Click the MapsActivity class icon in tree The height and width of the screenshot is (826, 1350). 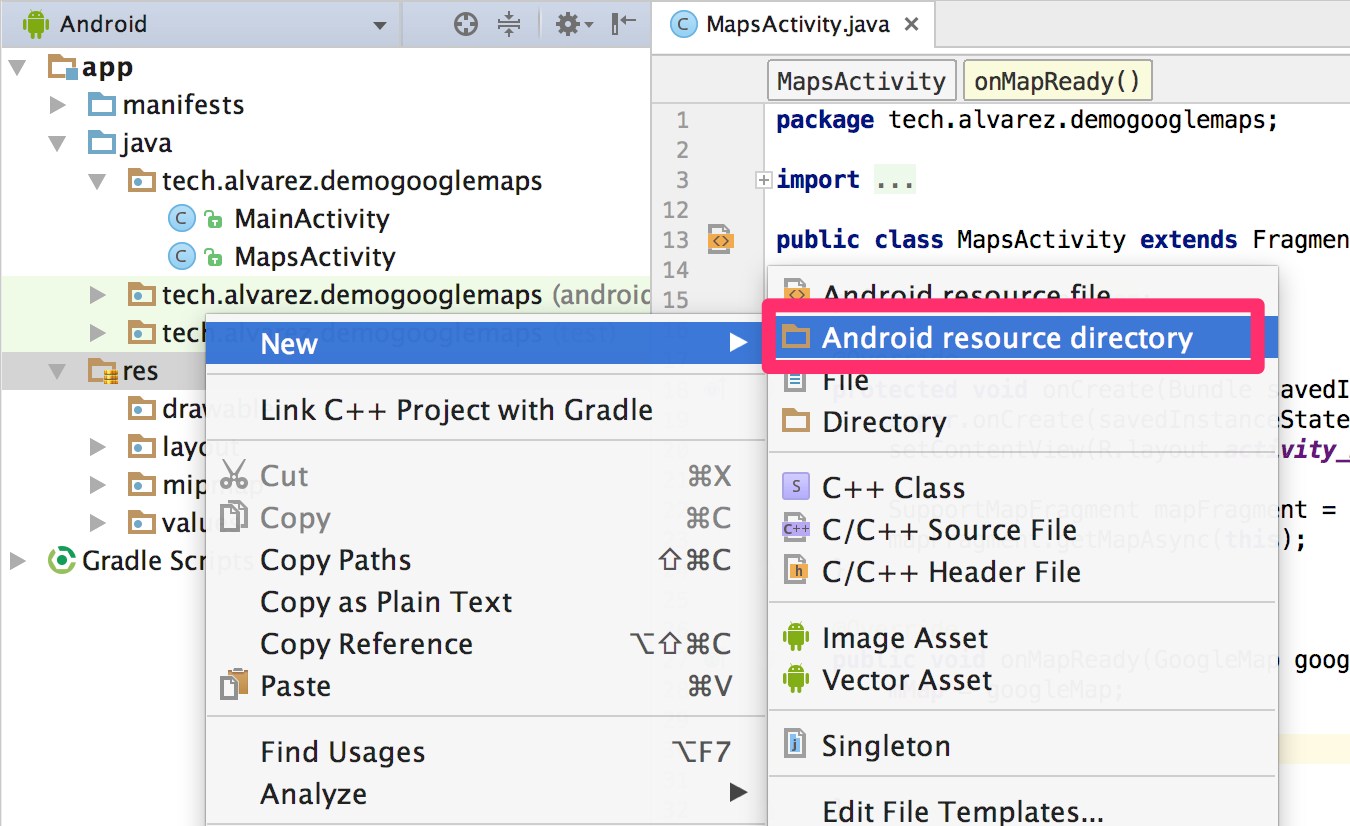(181, 257)
